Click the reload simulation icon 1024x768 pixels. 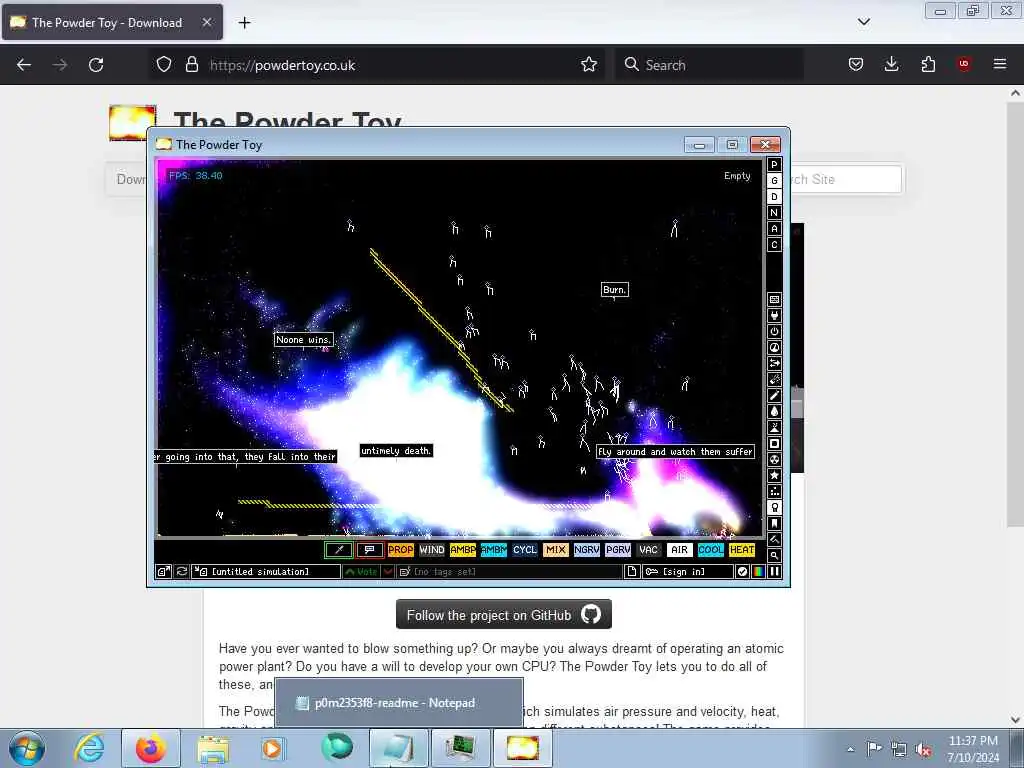pos(182,571)
